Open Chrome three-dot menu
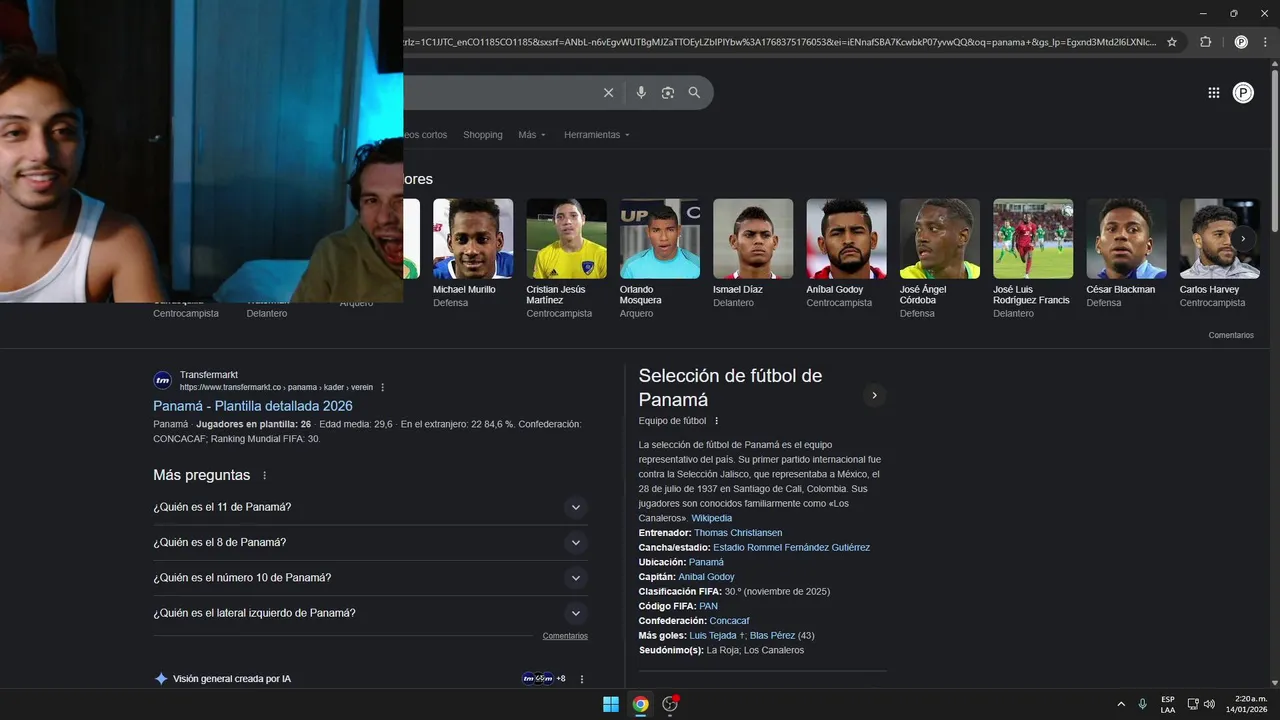 click(1267, 42)
